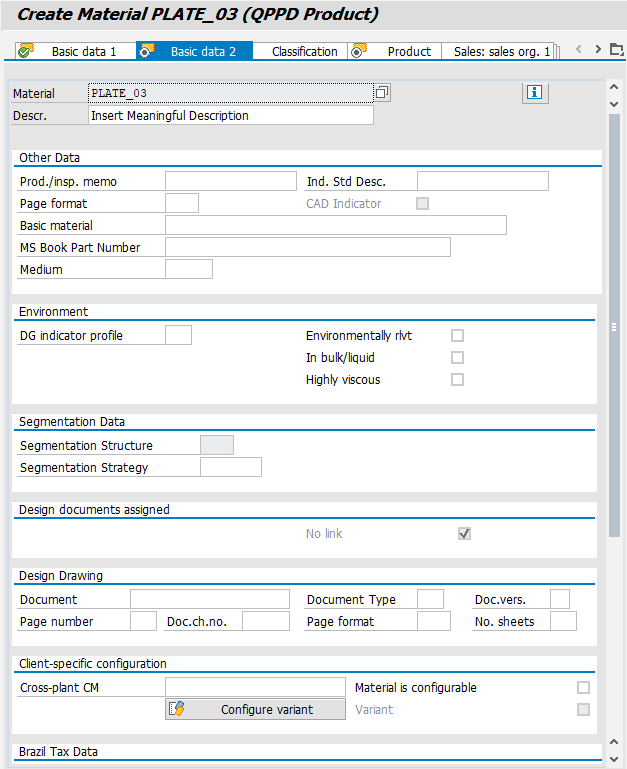Screen dimensions: 627x769
Task: Open the tab list icon at far right
Action: (x=615, y=50)
